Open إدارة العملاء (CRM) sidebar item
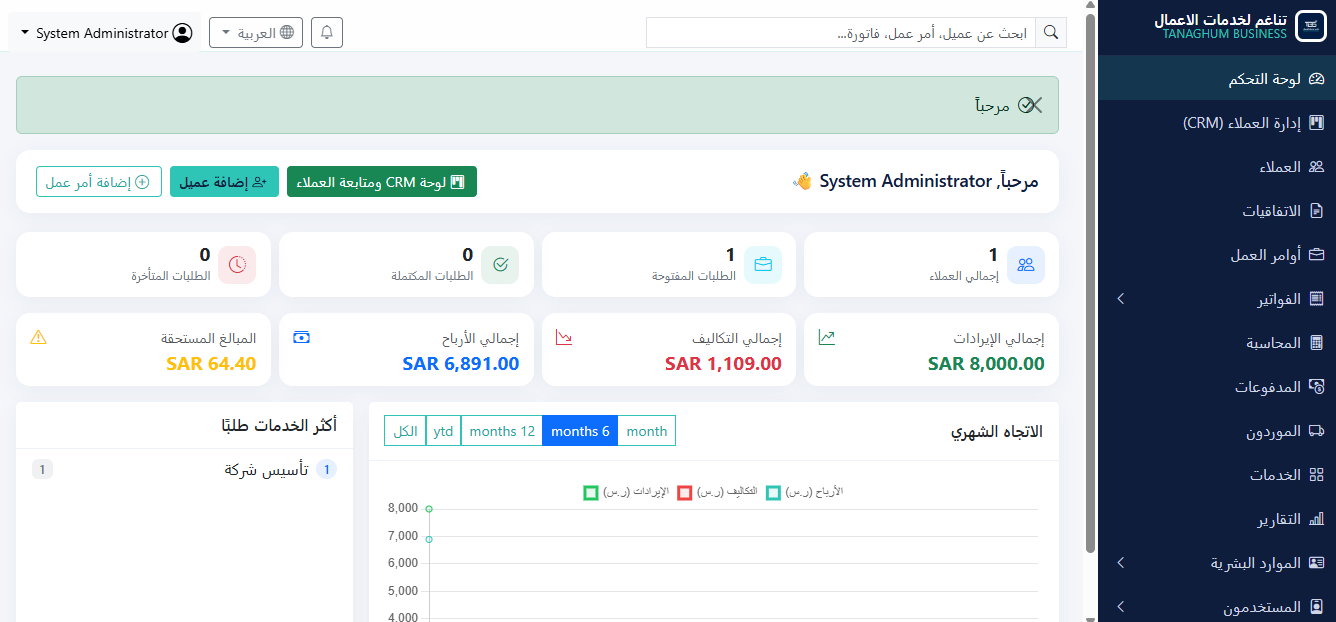Screen dimensions: 1336x622 1217,123
